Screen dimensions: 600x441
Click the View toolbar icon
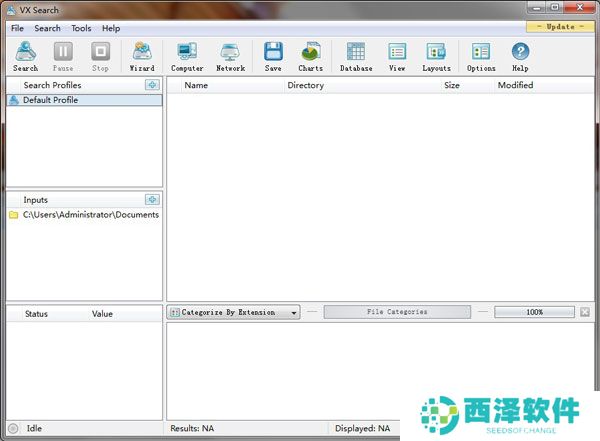click(x=397, y=56)
